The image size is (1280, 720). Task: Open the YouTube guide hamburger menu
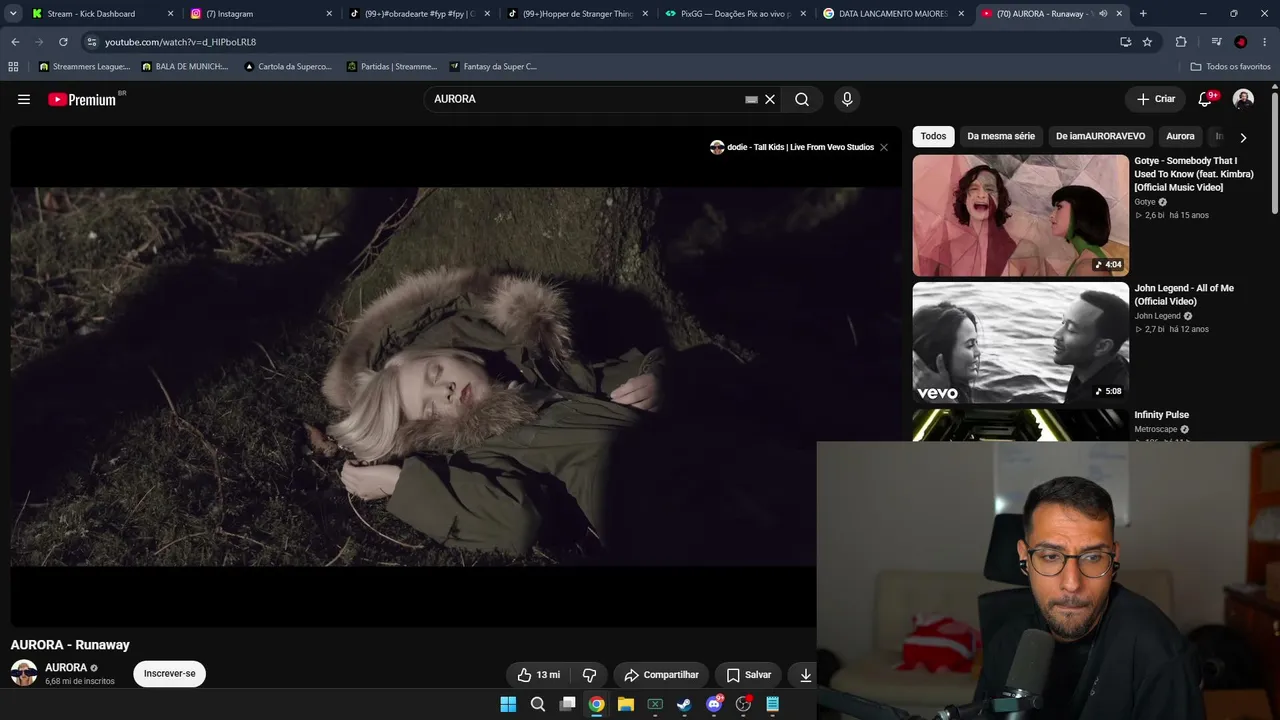(24, 99)
